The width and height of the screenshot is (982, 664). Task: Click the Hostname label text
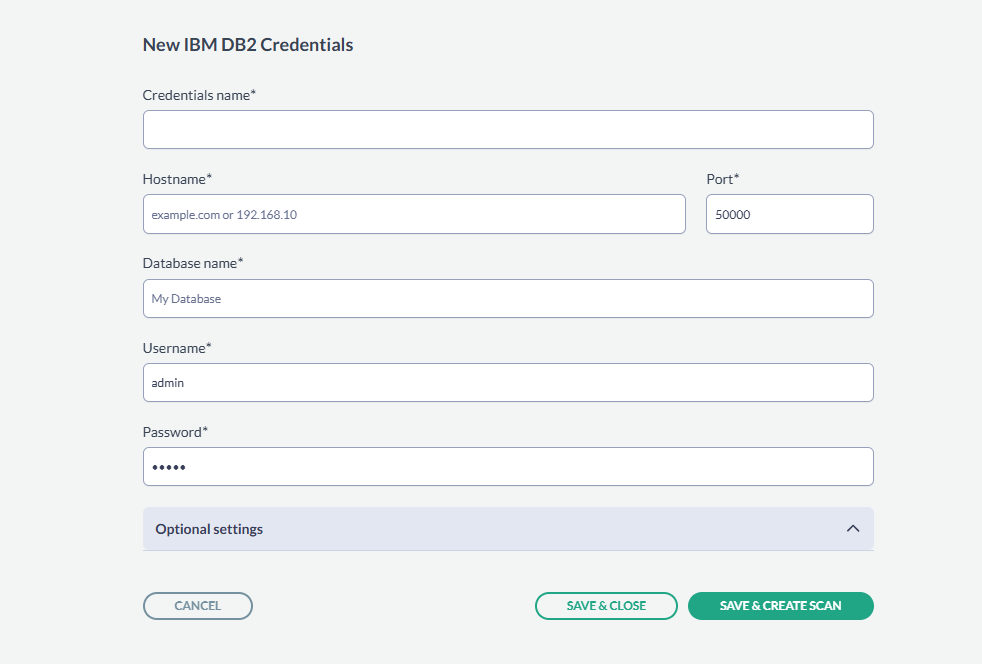tap(177, 179)
